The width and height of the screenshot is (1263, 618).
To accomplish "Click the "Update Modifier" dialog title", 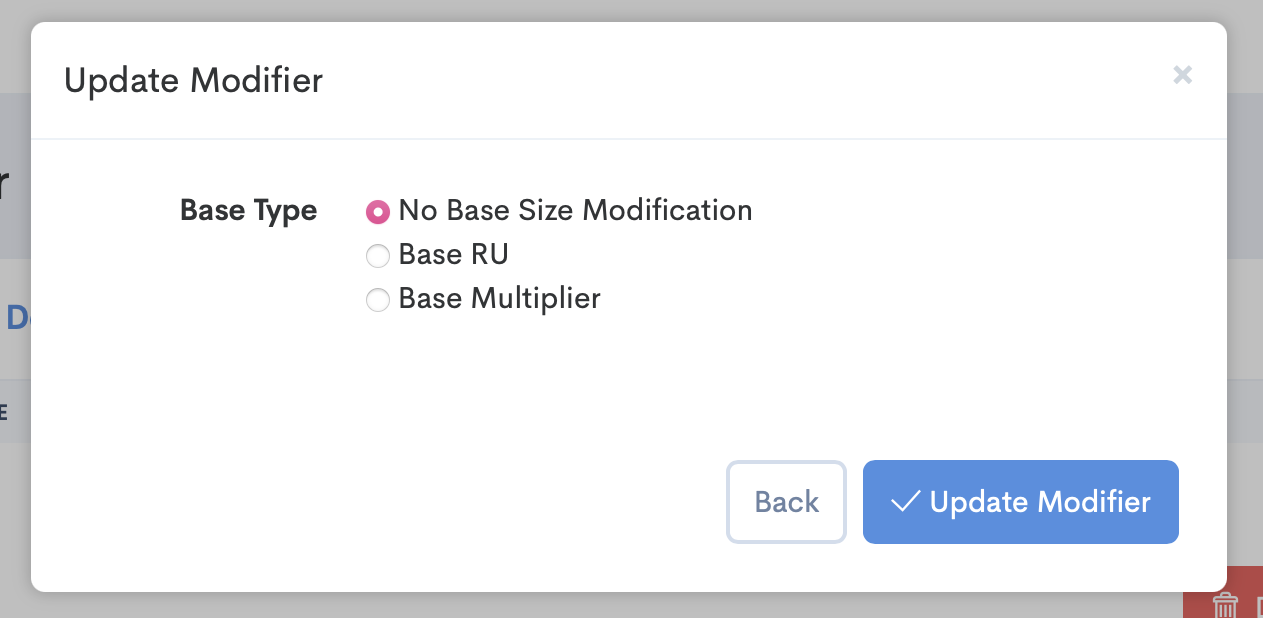I will tap(193, 80).
